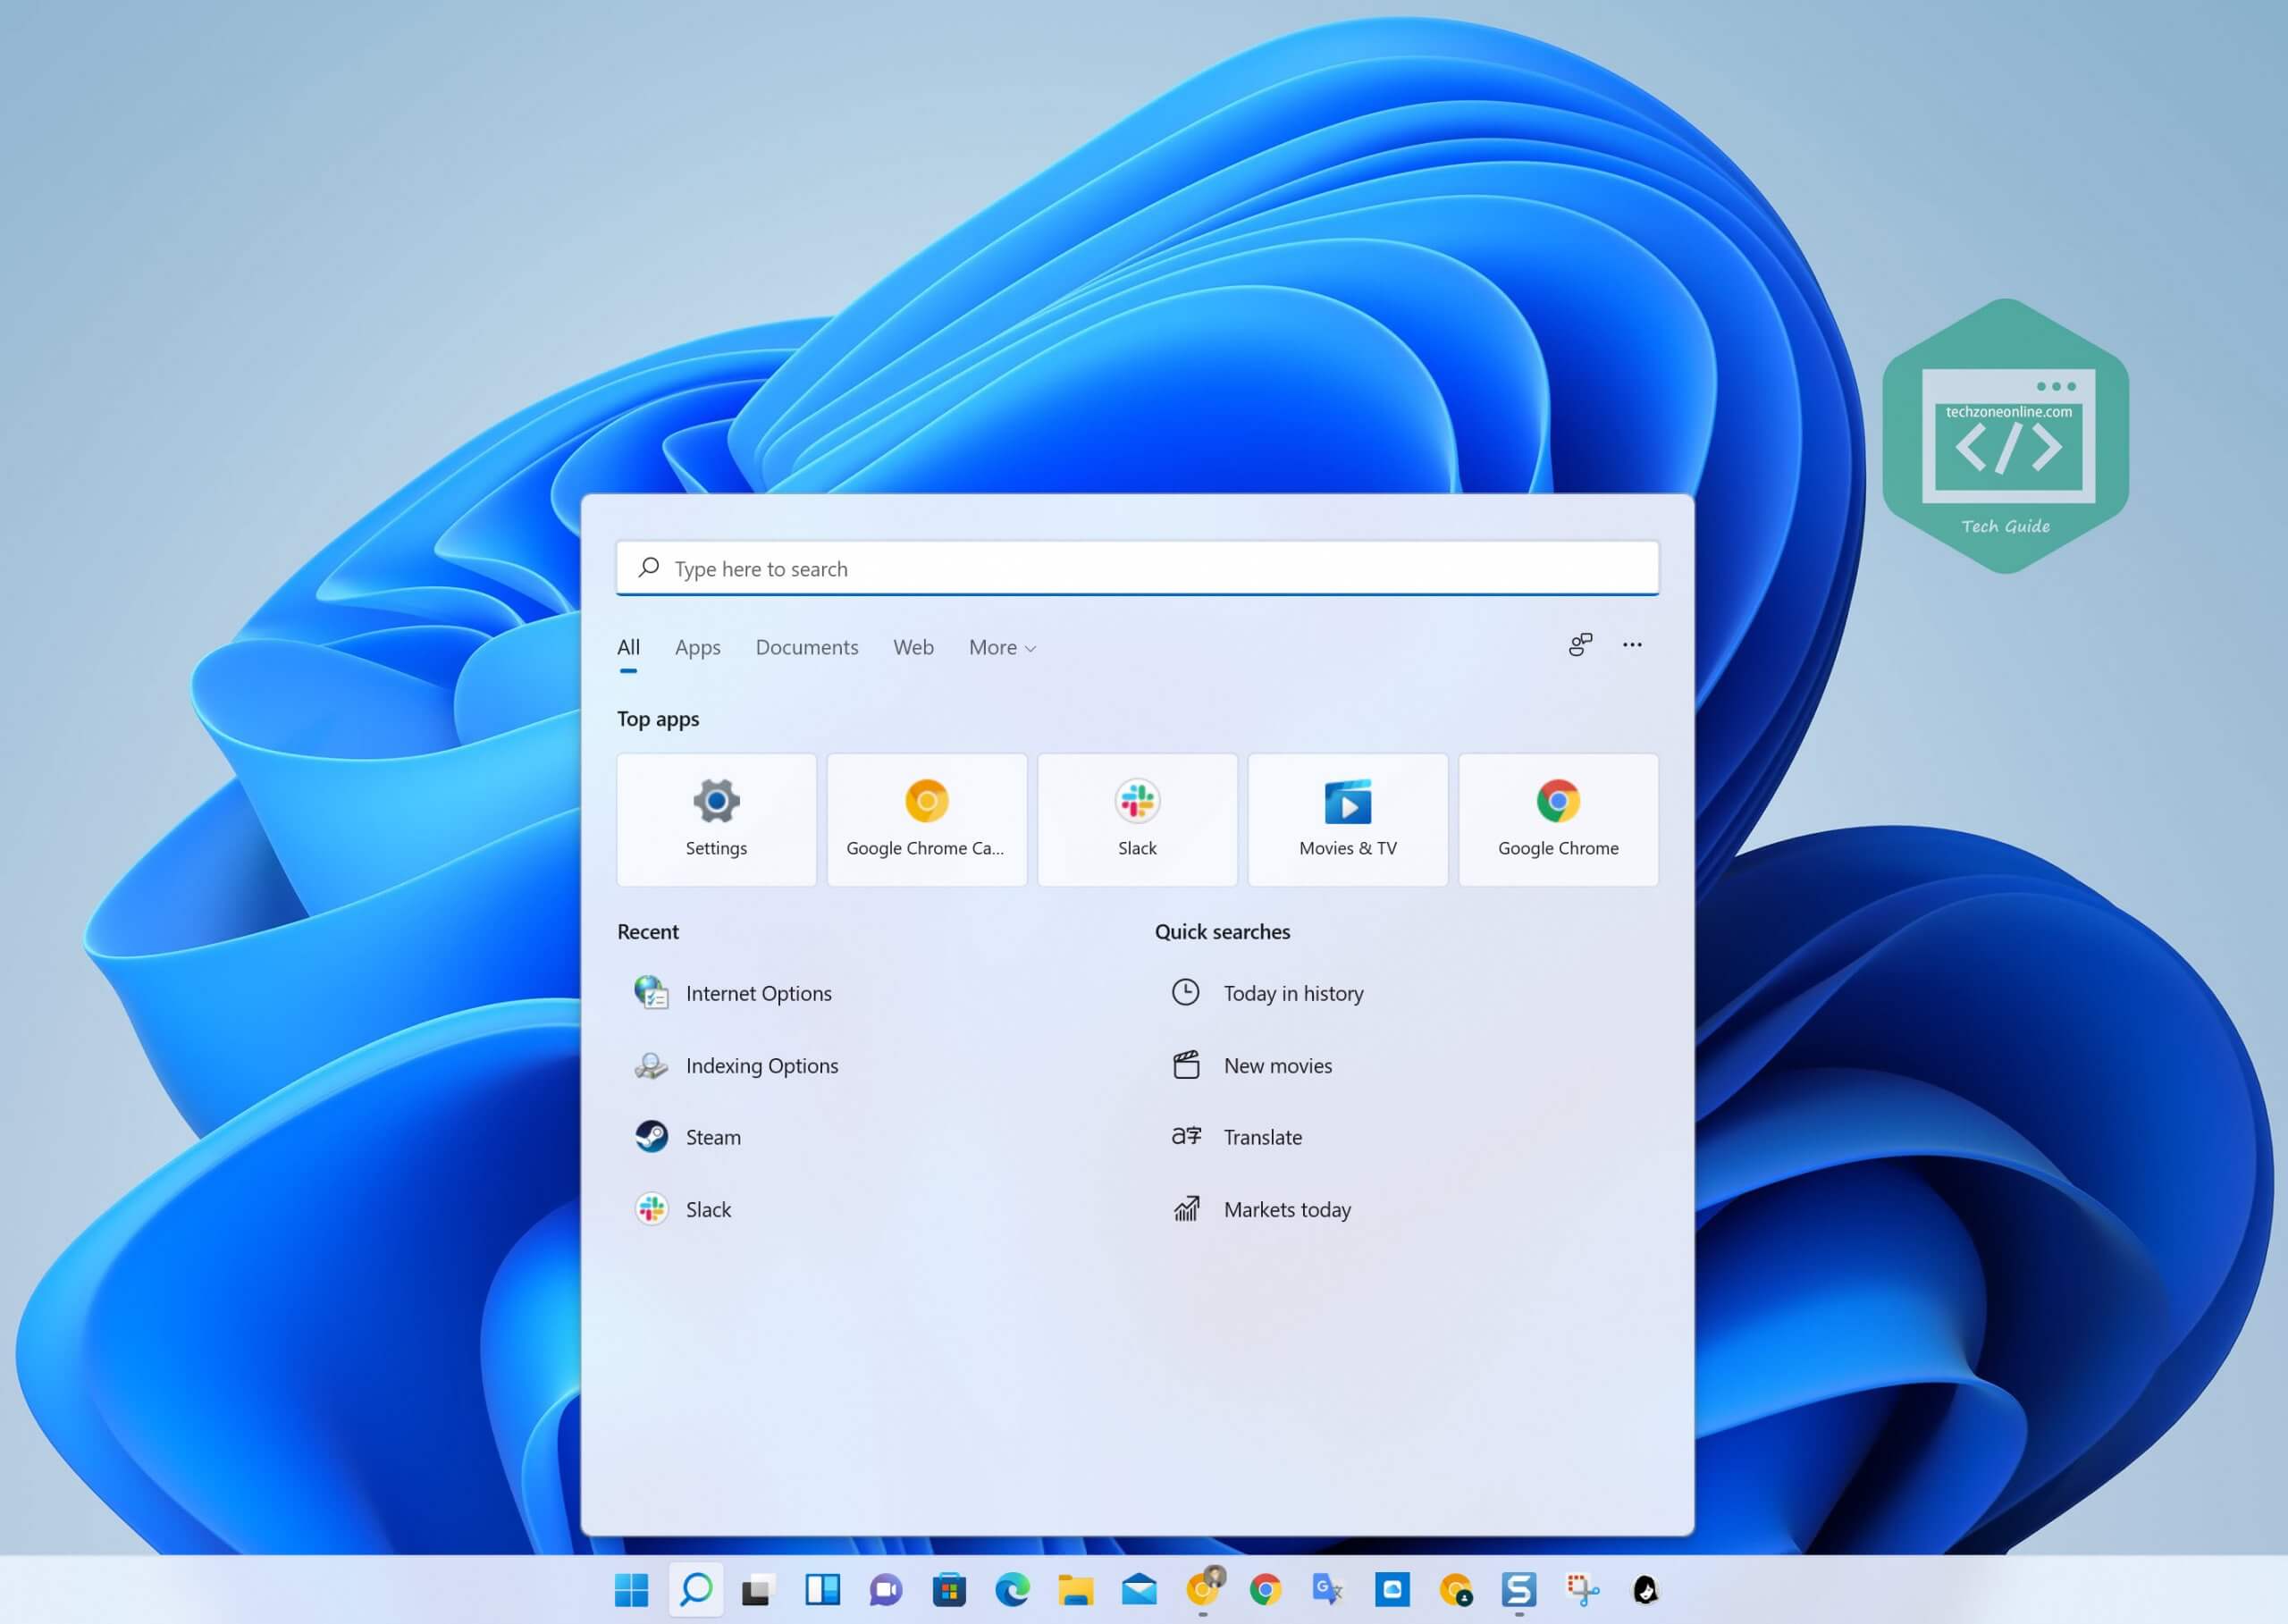2288x1624 pixels.
Task: Open Internet Options from Recent list
Action: pyautogui.click(x=757, y=993)
